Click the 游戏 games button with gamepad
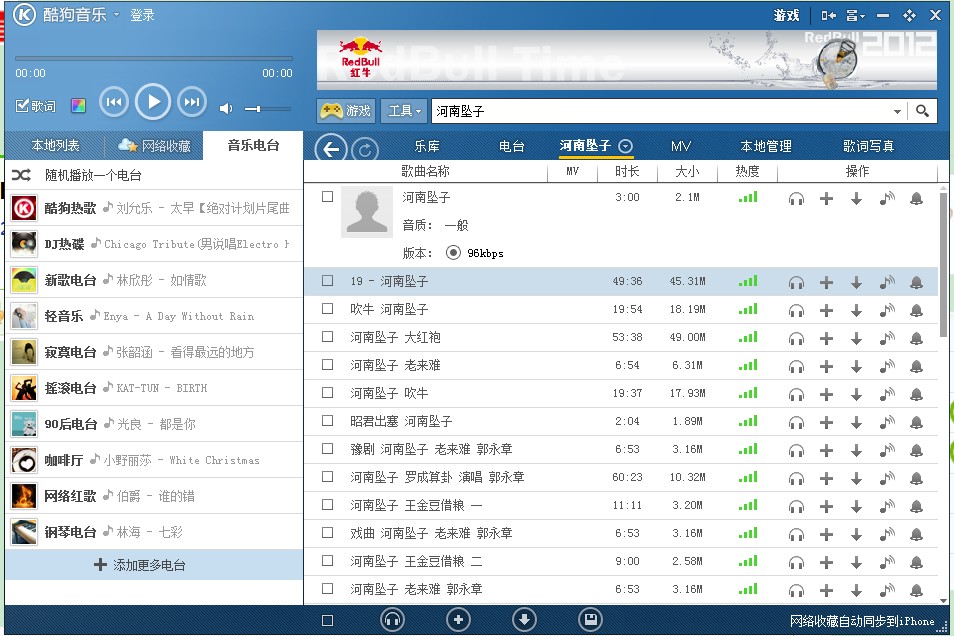The width and height of the screenshot is (954, 636). click(x=346, y=111)
